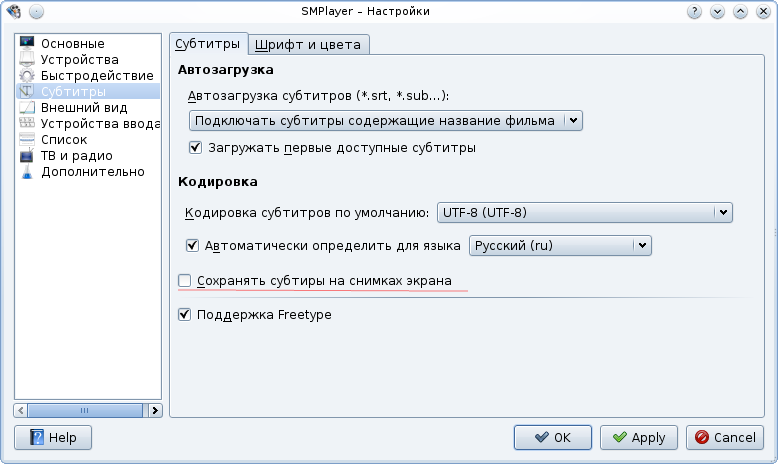Open the Устройства settings icon

[27, 60]
